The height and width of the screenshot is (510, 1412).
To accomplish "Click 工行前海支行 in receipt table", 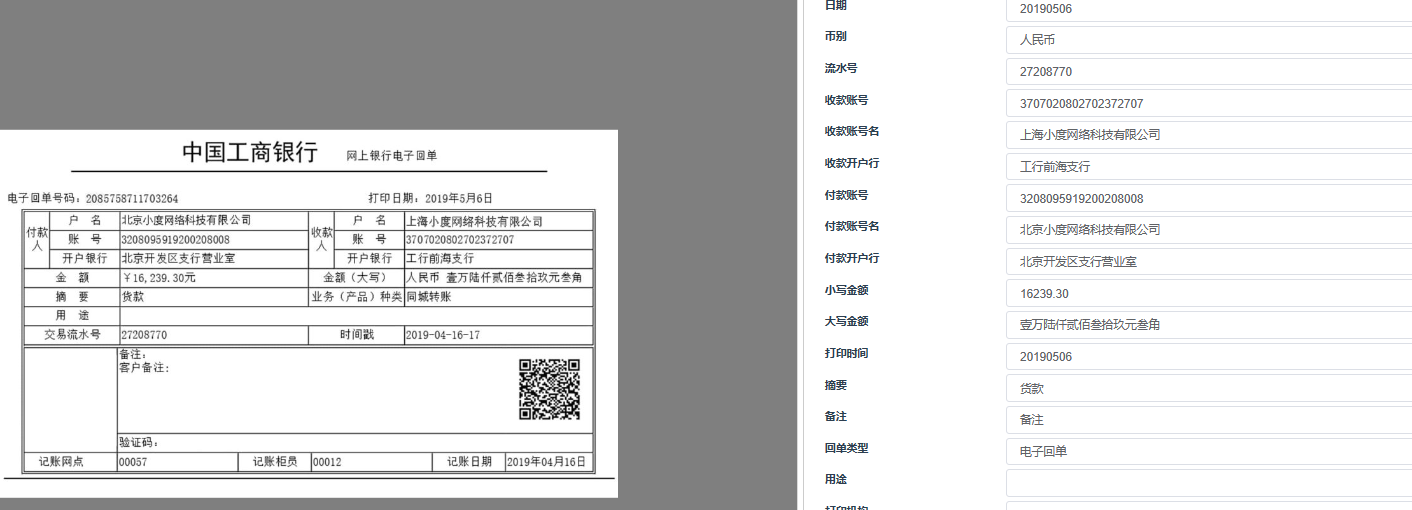I will 440,258.
